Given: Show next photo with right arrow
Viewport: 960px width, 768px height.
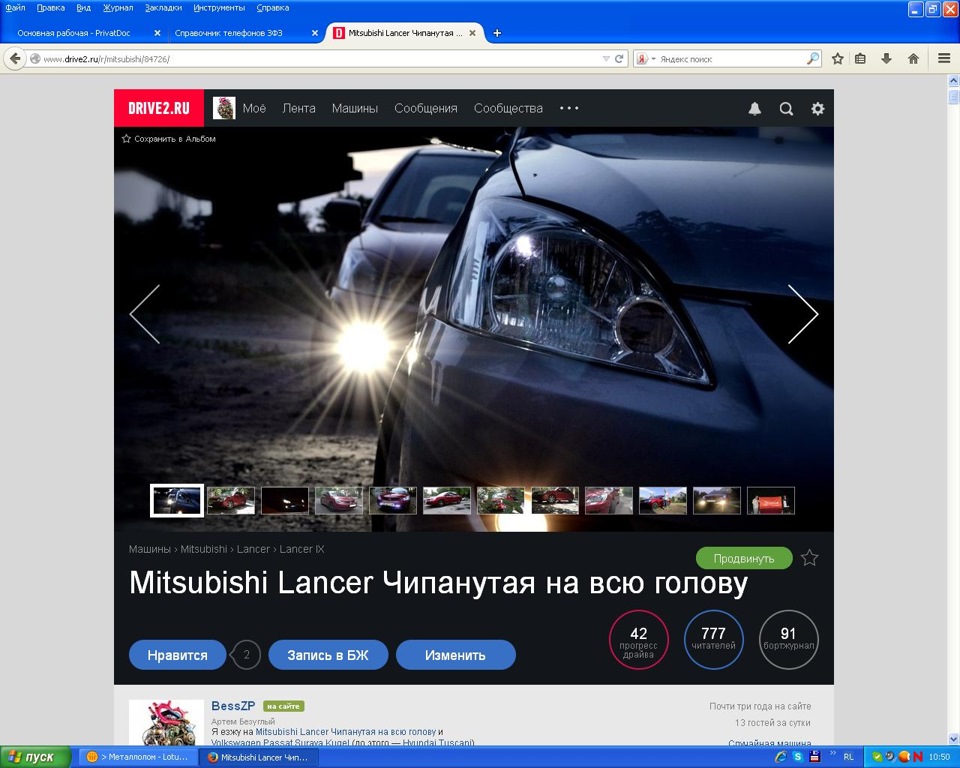Looking at the screenshot, I should coord(803,314).
